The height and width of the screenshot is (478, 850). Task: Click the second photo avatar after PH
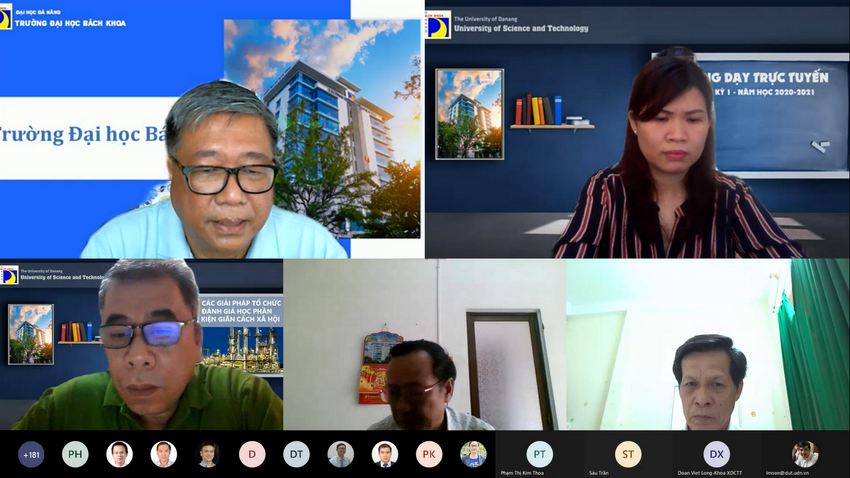164,455
